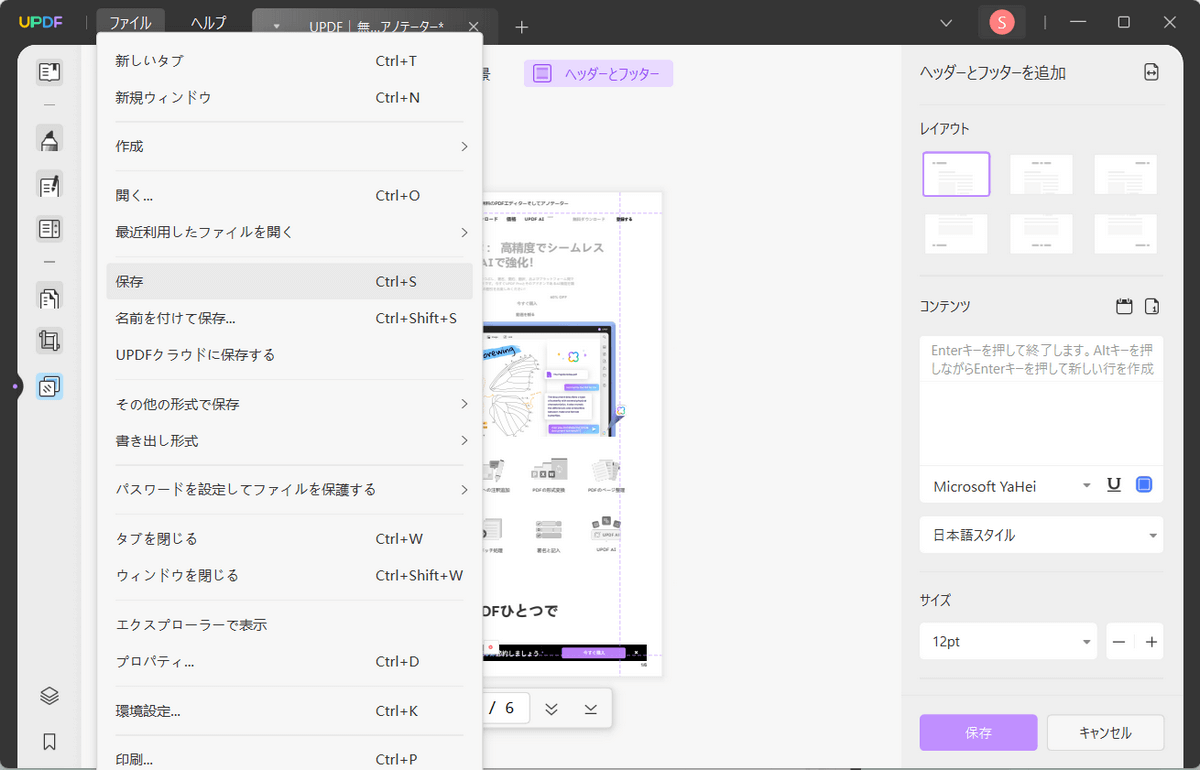Viewport: 1200px width, 770px height.
Task: Select the edit PDF tool icon
Action: [x=49, y=185]
